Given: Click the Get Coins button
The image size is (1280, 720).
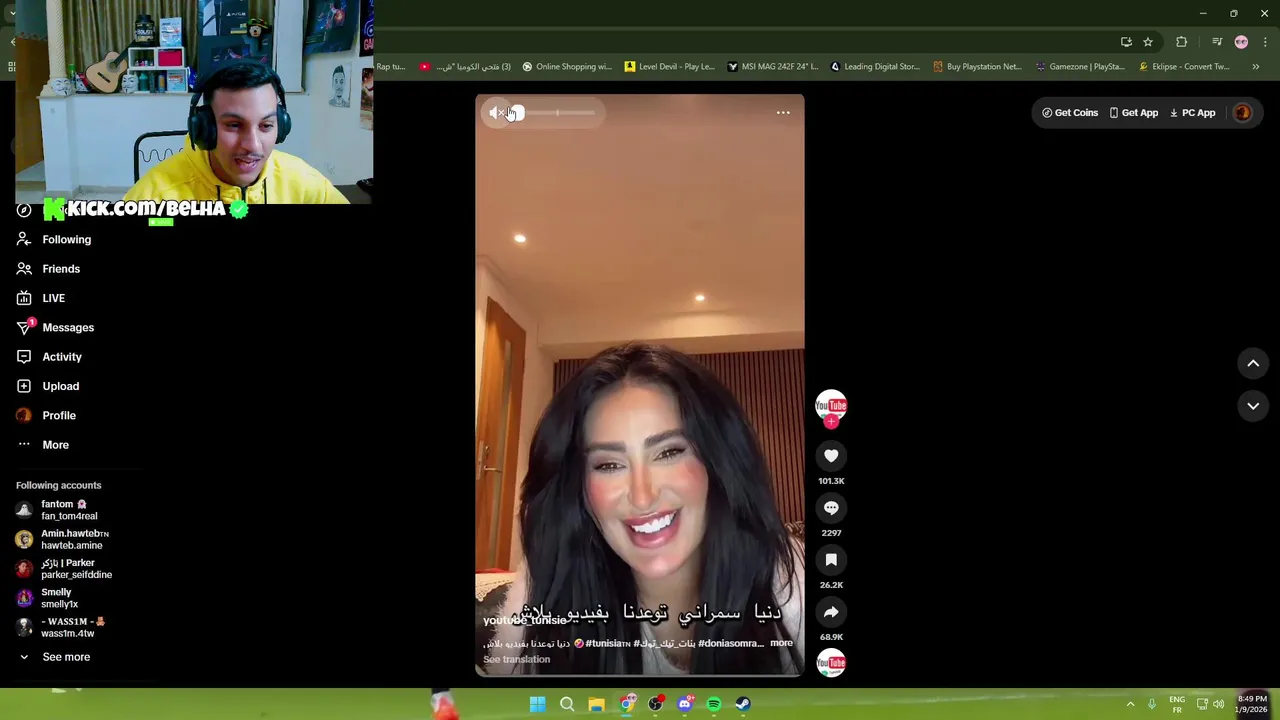Looking at the screenshot, I should 1070,113.
